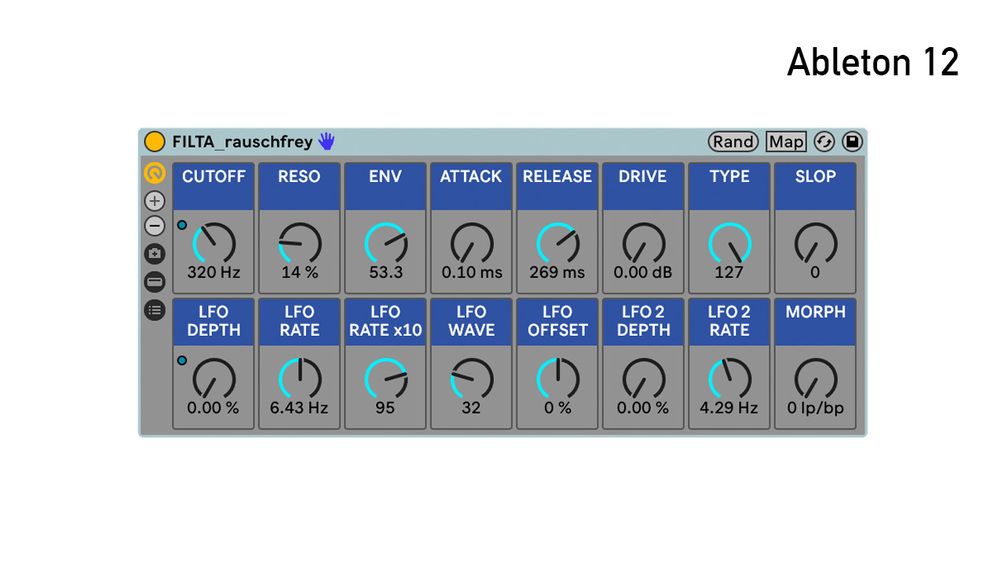1005x565 pixels.
Task: Click the 0 % LFO OFFSET value
Action: pos(558,408)
